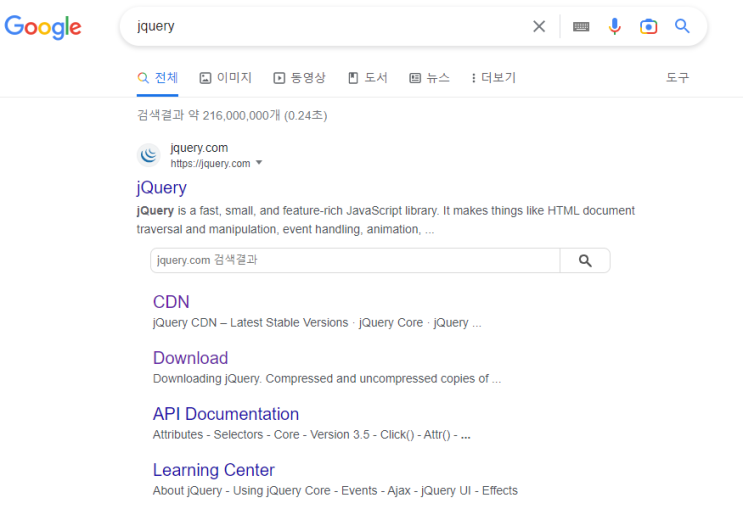The width and height of the screenshot is (743, 509).
Task: Switch to the 도서 books tab
Action: tap(368, 78)
